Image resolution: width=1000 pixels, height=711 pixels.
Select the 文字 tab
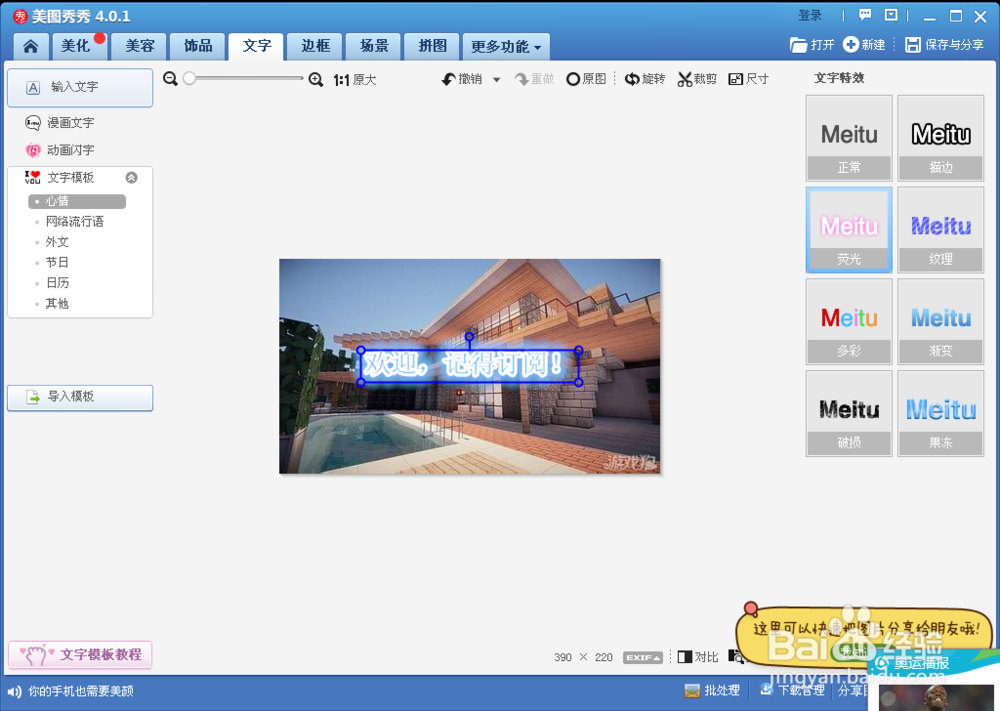(x=256, y=47)
